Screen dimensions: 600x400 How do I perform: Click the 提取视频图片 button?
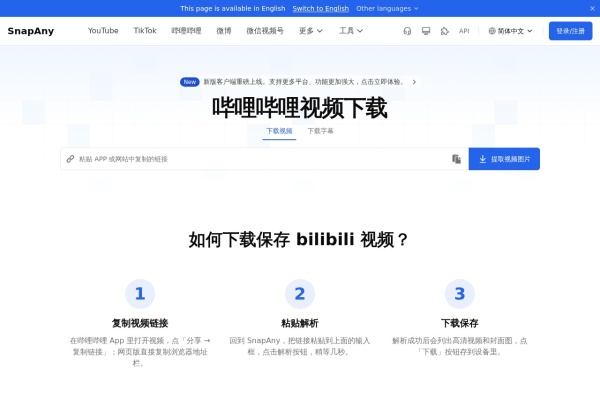(x=504, y=159)
